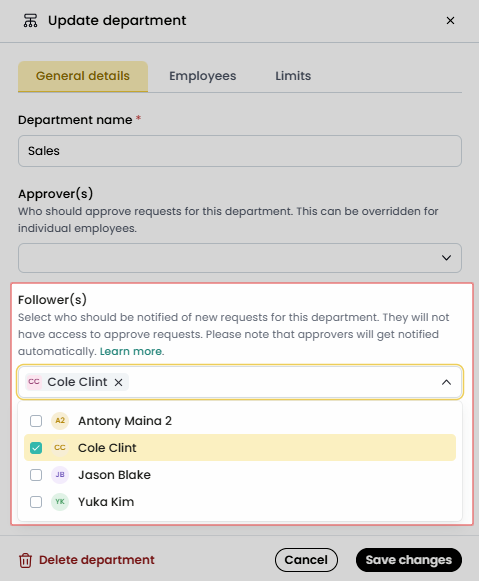Image resolution: width=479 pixels, height=581 pixels.
Task: Tick the Jason Blake checkbox
Action: coord(36,475)
